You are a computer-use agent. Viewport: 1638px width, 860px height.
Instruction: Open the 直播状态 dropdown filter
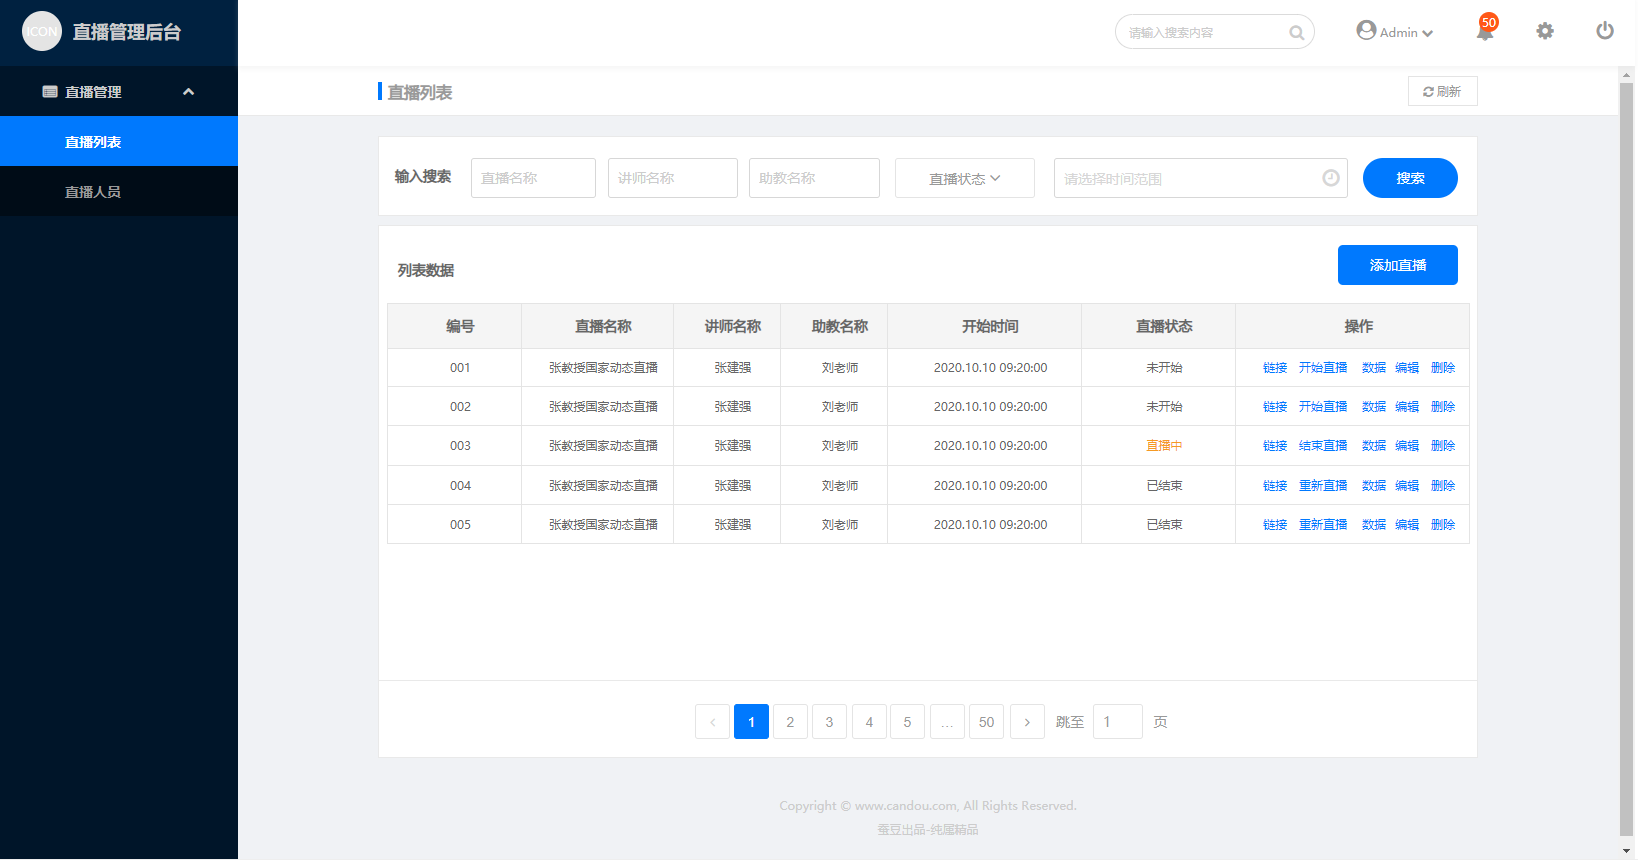(x=965, y=178)
